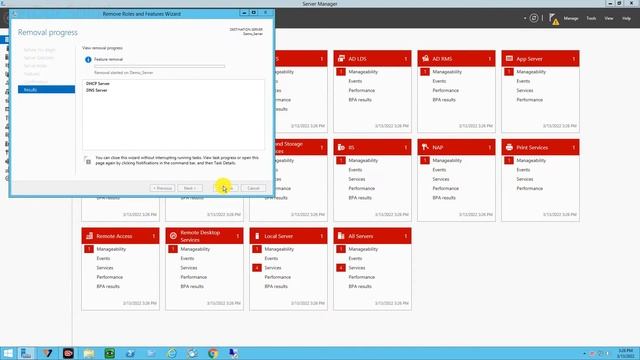This screenshot has width=640, height=360.
Task: Click the All Servers tile header
Action: [372, 236]
